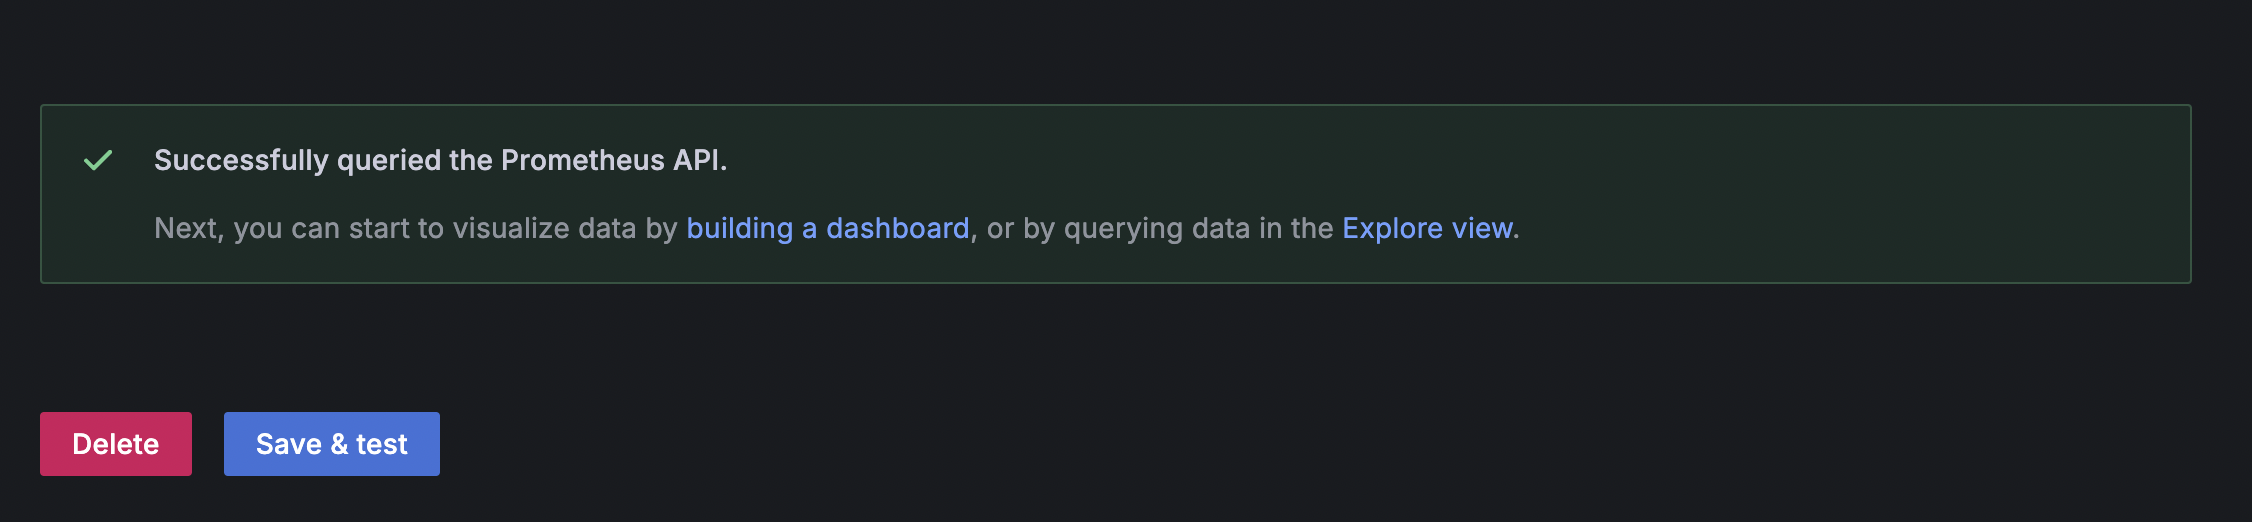
Task: Go to Explore view to query data
Action: (x=1427, y=228)
